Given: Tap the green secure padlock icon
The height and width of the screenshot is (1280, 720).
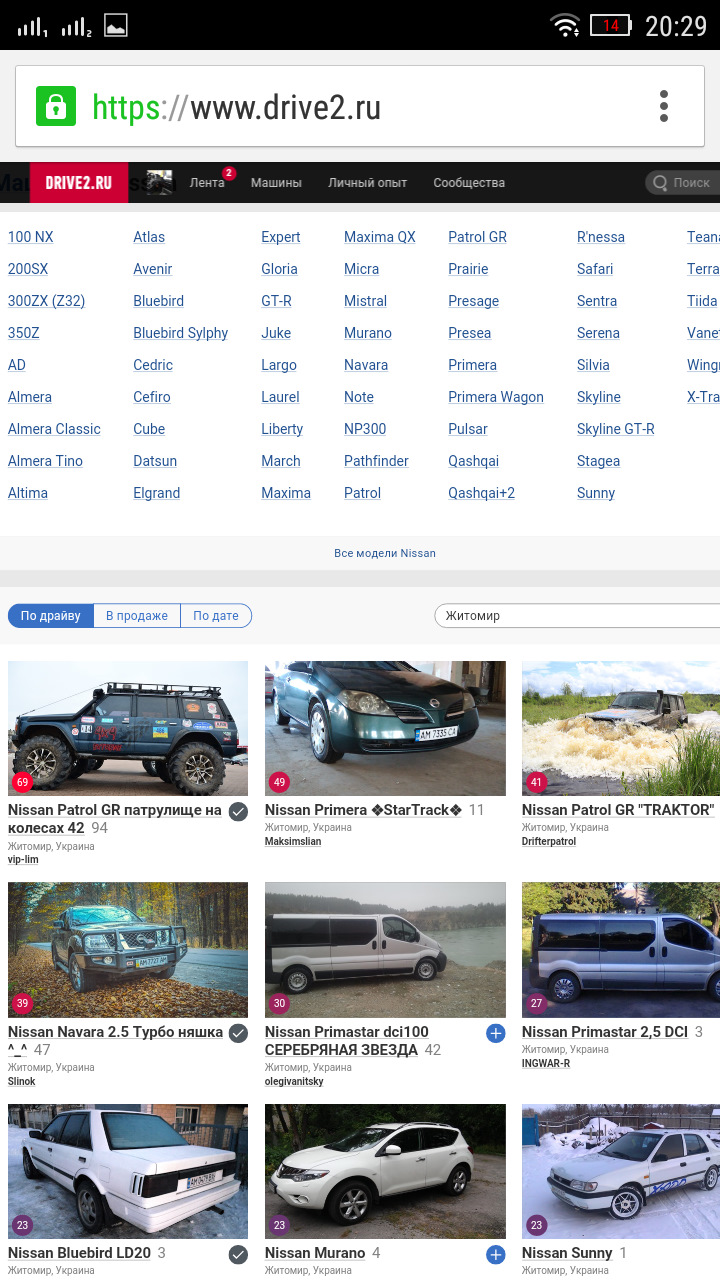Looking at the screenshot, I should pyautogui.click(x=56, y=106).
